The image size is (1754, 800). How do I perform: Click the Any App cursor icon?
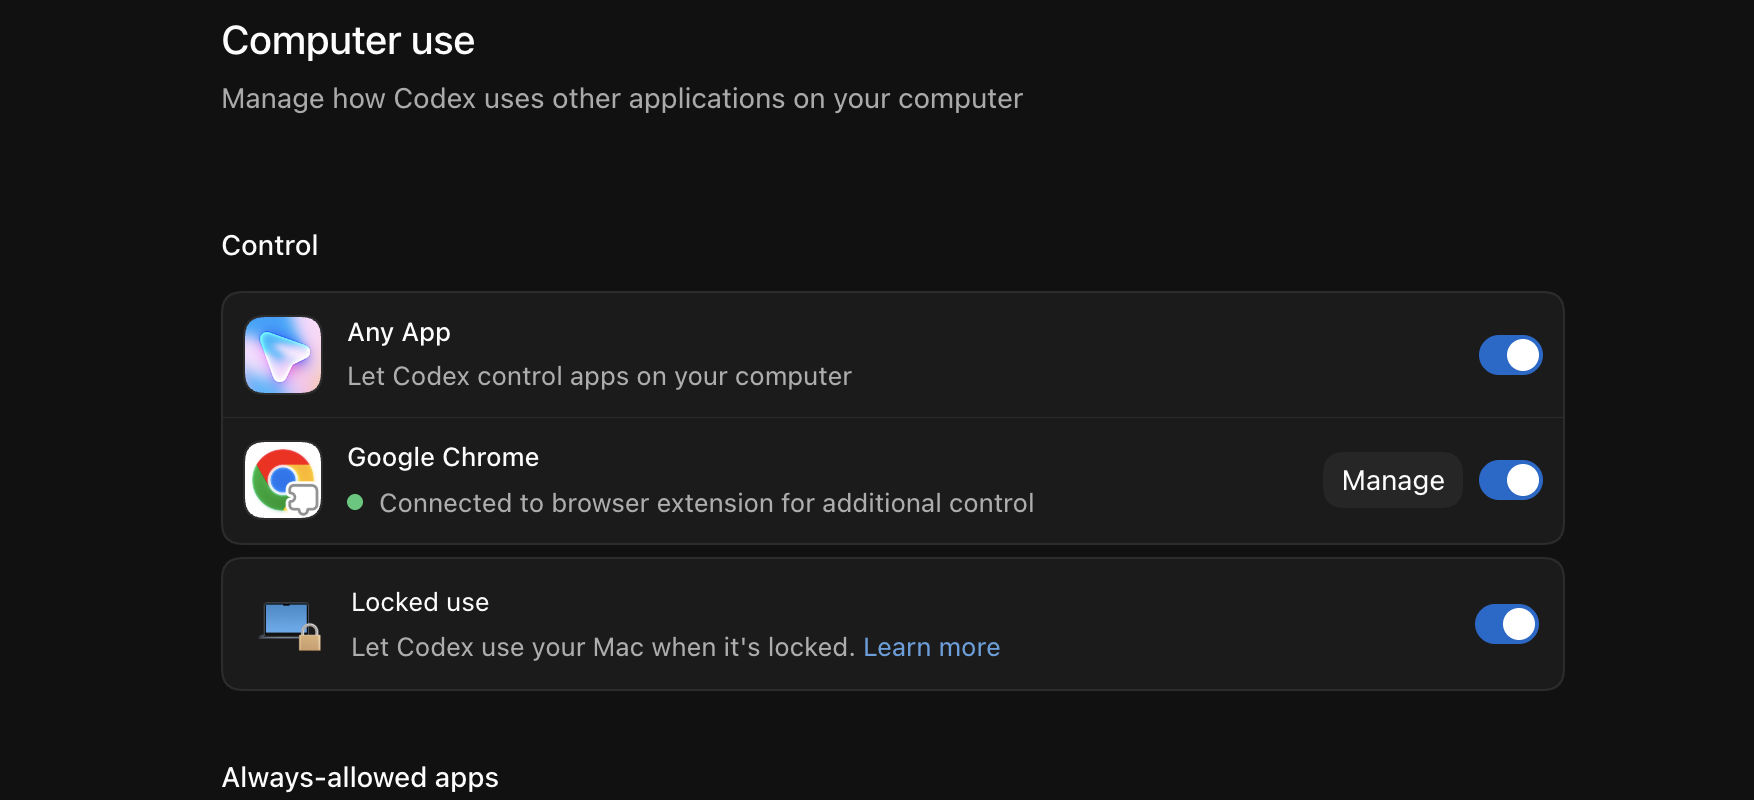283,355
